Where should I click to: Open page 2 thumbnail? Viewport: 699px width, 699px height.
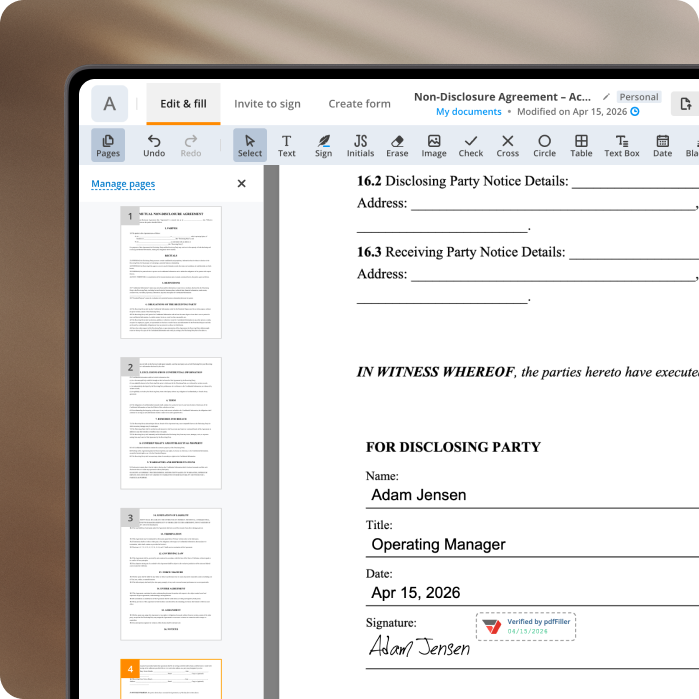click(x=171, y=423)
